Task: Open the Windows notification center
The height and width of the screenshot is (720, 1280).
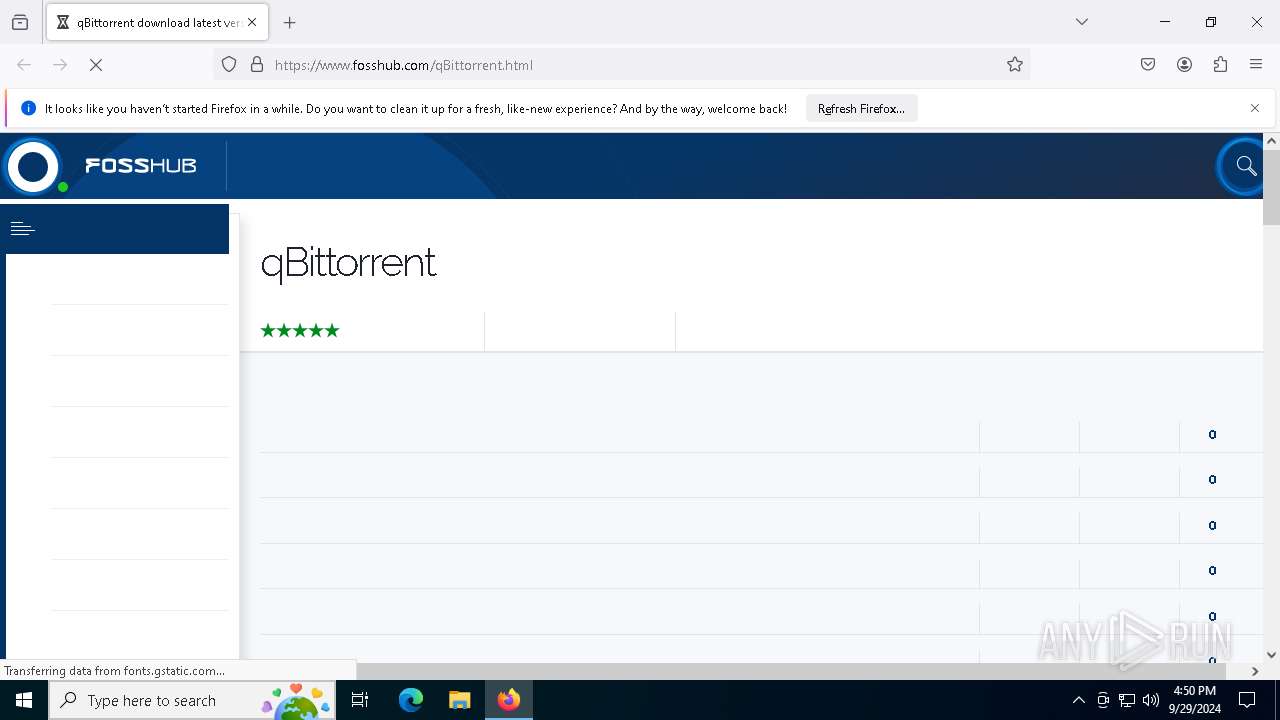Action: [x=1248, y=700]
